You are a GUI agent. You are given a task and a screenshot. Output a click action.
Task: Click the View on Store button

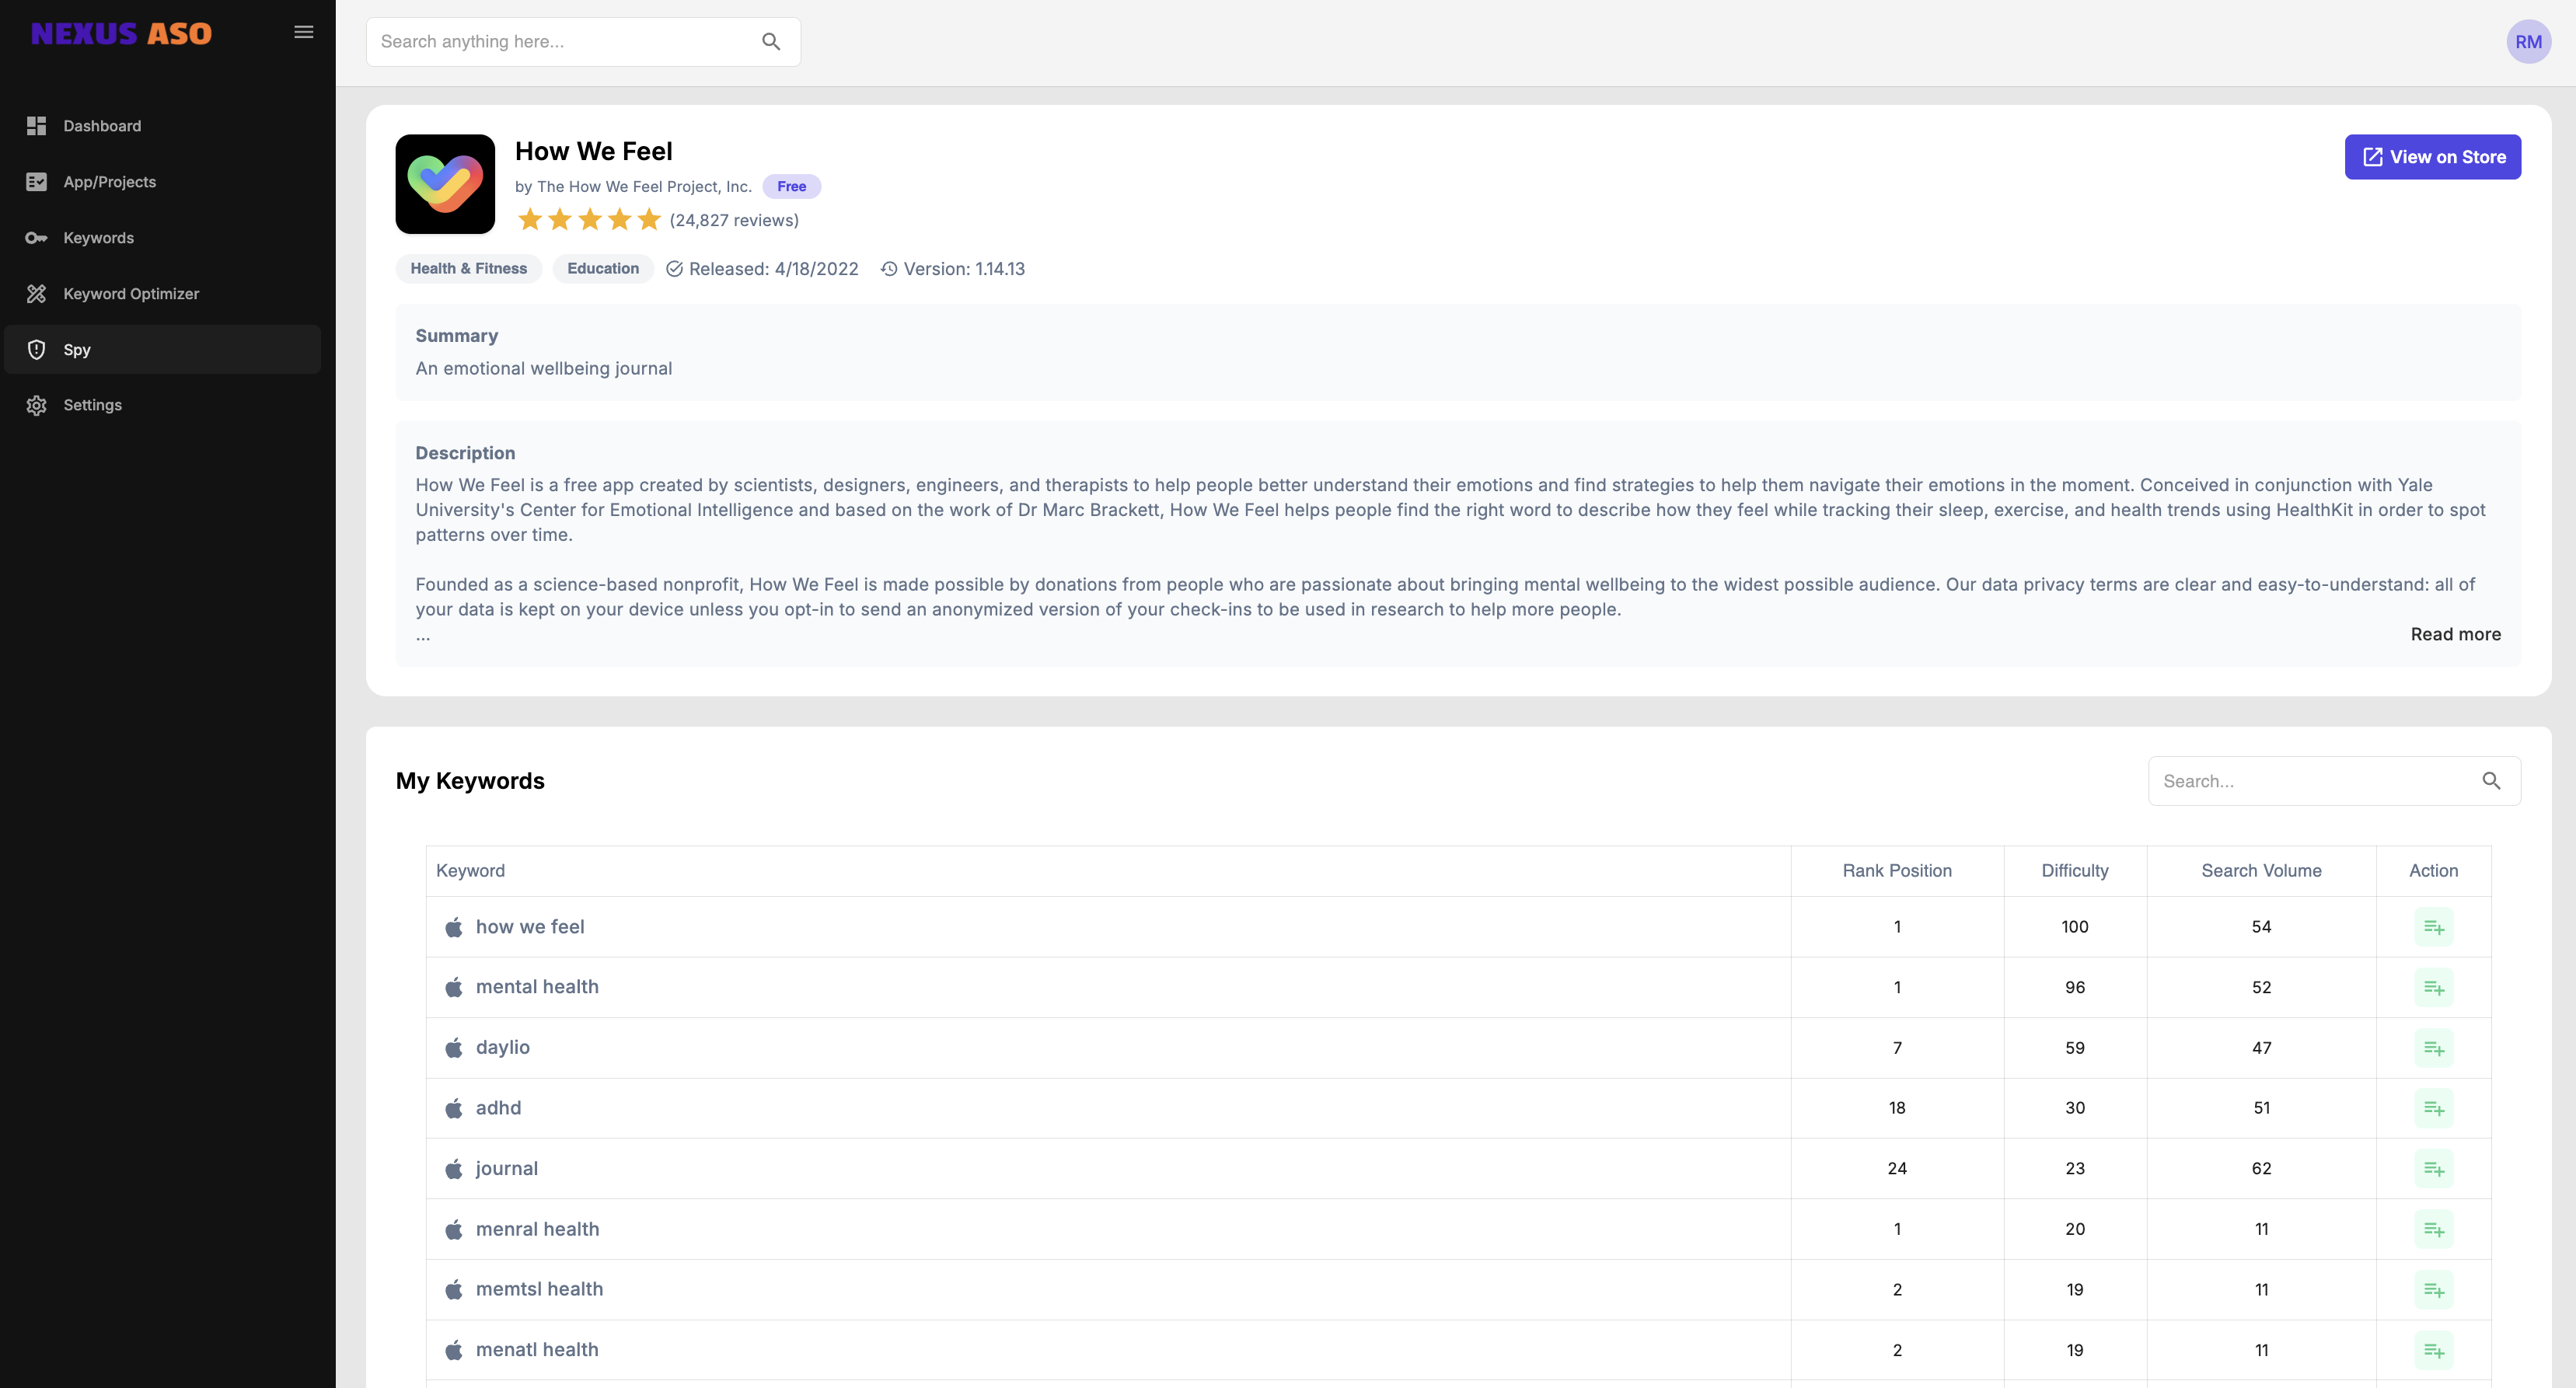tap(2432, 157)
